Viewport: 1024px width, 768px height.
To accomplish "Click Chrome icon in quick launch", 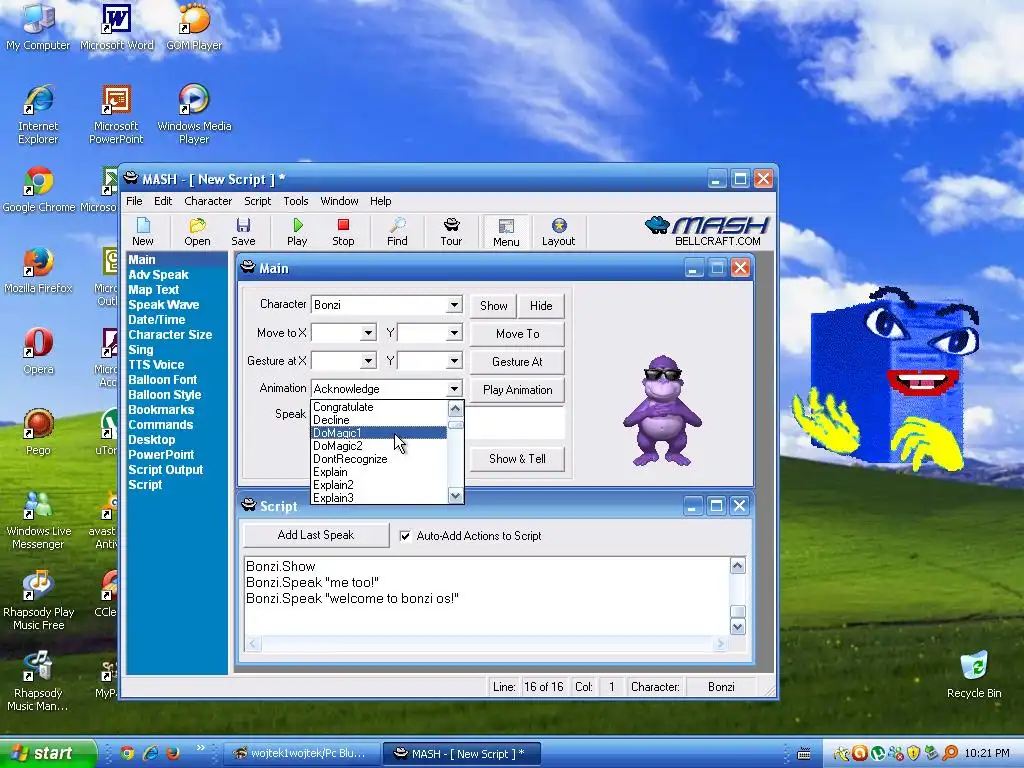I will [x=127, y=753].
